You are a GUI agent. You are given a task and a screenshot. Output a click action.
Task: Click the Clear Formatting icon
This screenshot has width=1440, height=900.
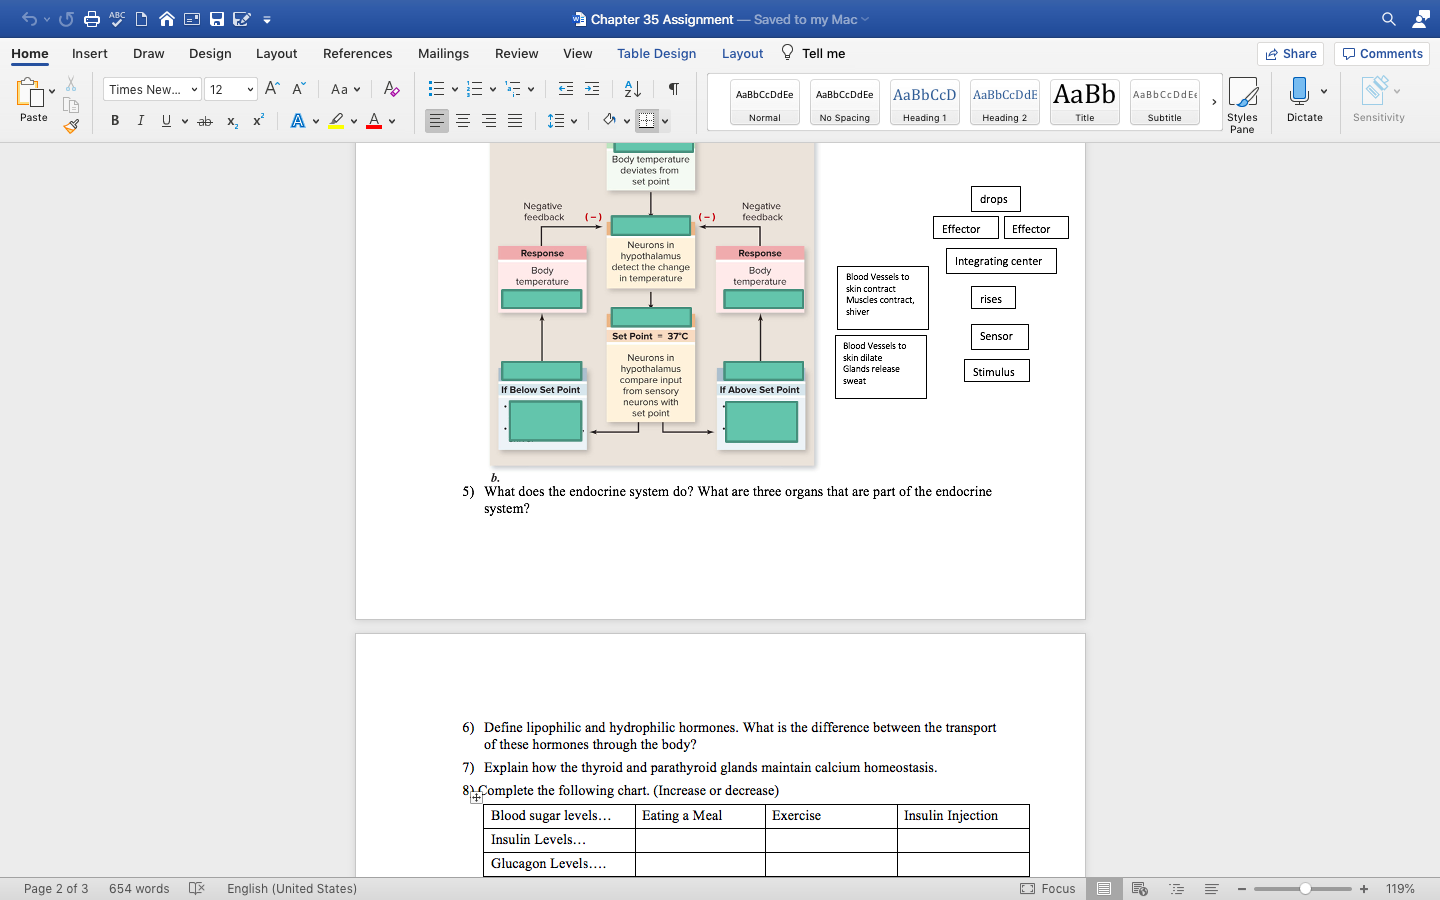click(x=391, y=89)
